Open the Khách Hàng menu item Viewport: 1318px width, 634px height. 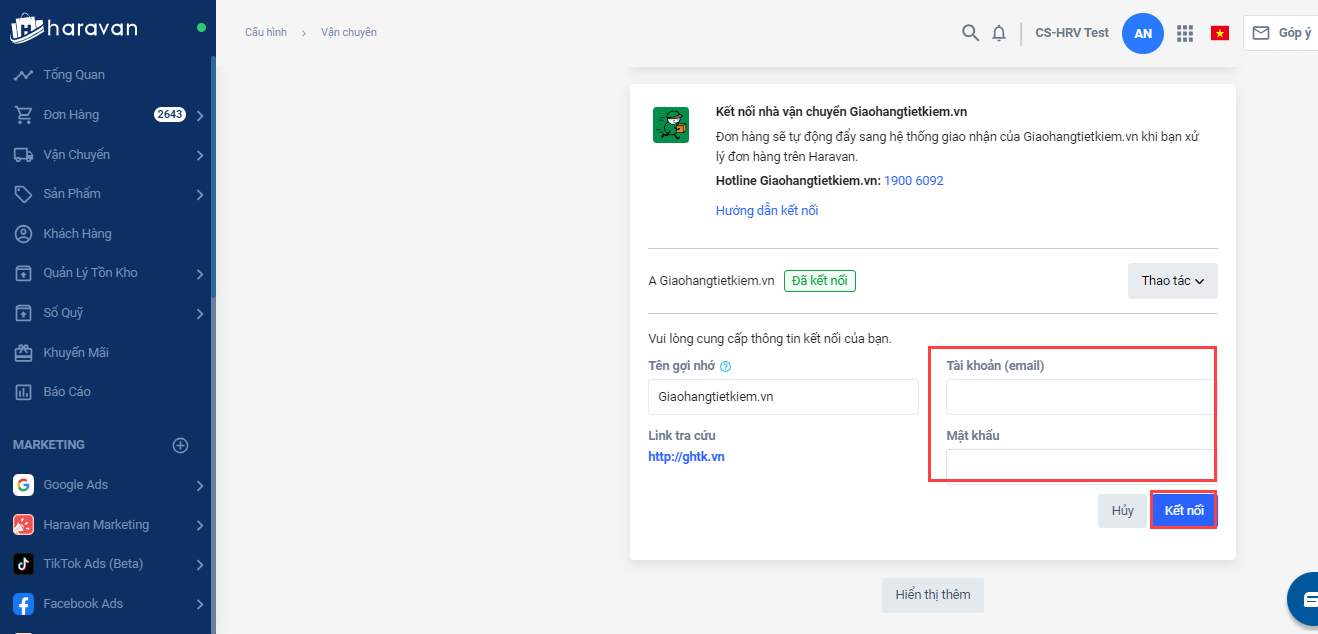click(x=77, y=234)
